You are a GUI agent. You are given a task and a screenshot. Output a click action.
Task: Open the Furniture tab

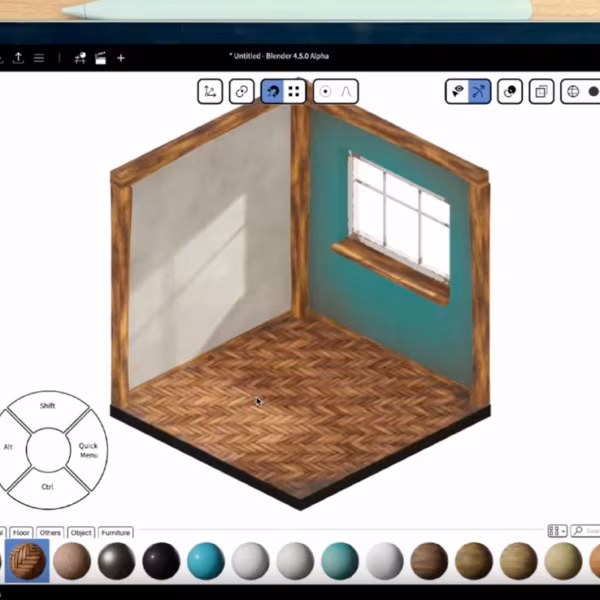point(116,532)
